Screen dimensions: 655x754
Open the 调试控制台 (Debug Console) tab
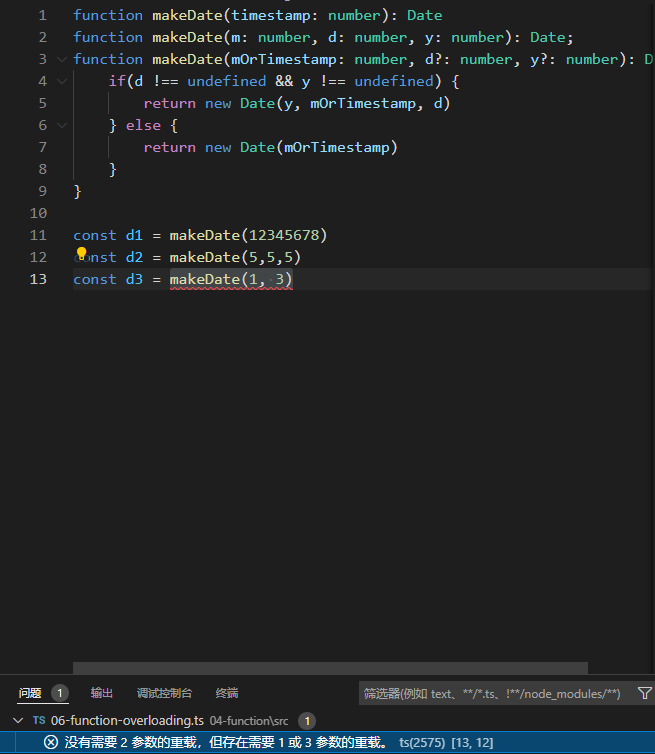pos(164,693)
